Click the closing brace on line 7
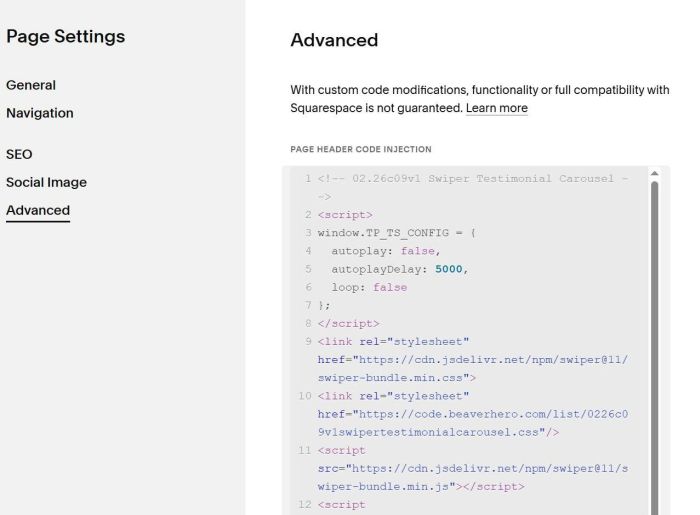The image size is (700, 515). (323, 305)
